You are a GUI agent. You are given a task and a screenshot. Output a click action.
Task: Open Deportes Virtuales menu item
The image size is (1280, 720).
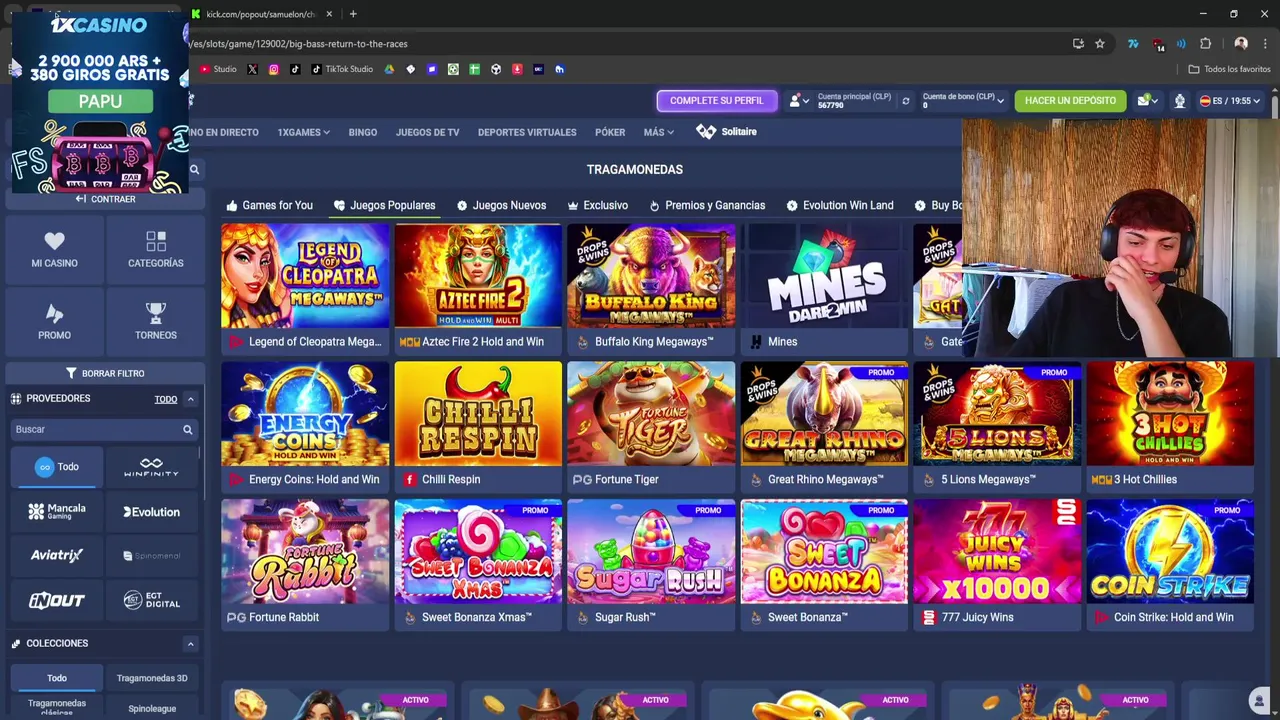[x=527, y=132]
